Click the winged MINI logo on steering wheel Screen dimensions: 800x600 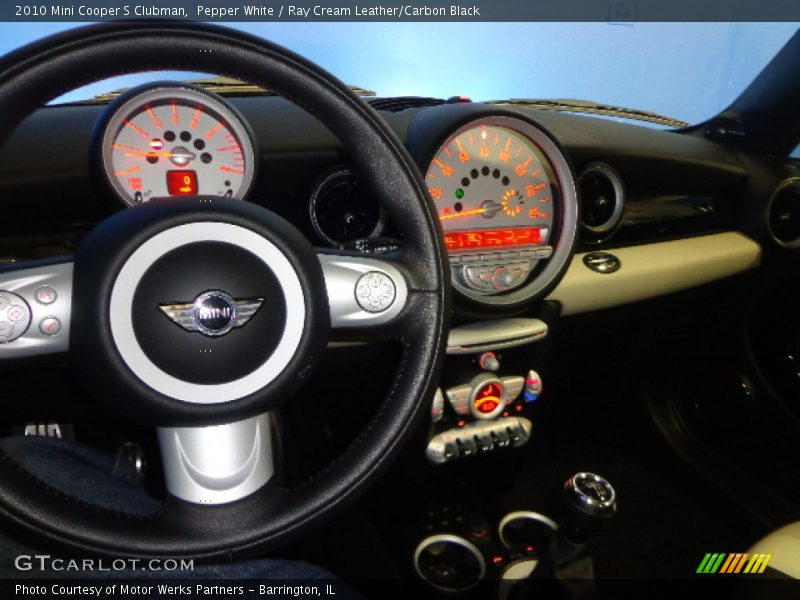[211, 313]
